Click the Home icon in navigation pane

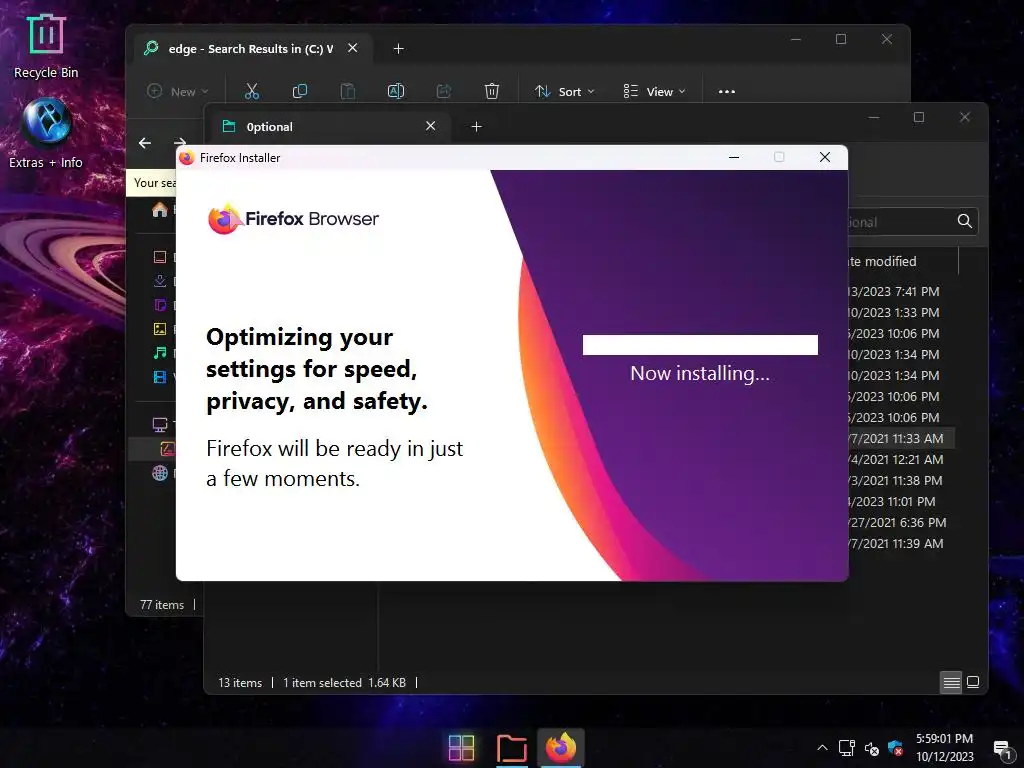(x=160, y=210)
